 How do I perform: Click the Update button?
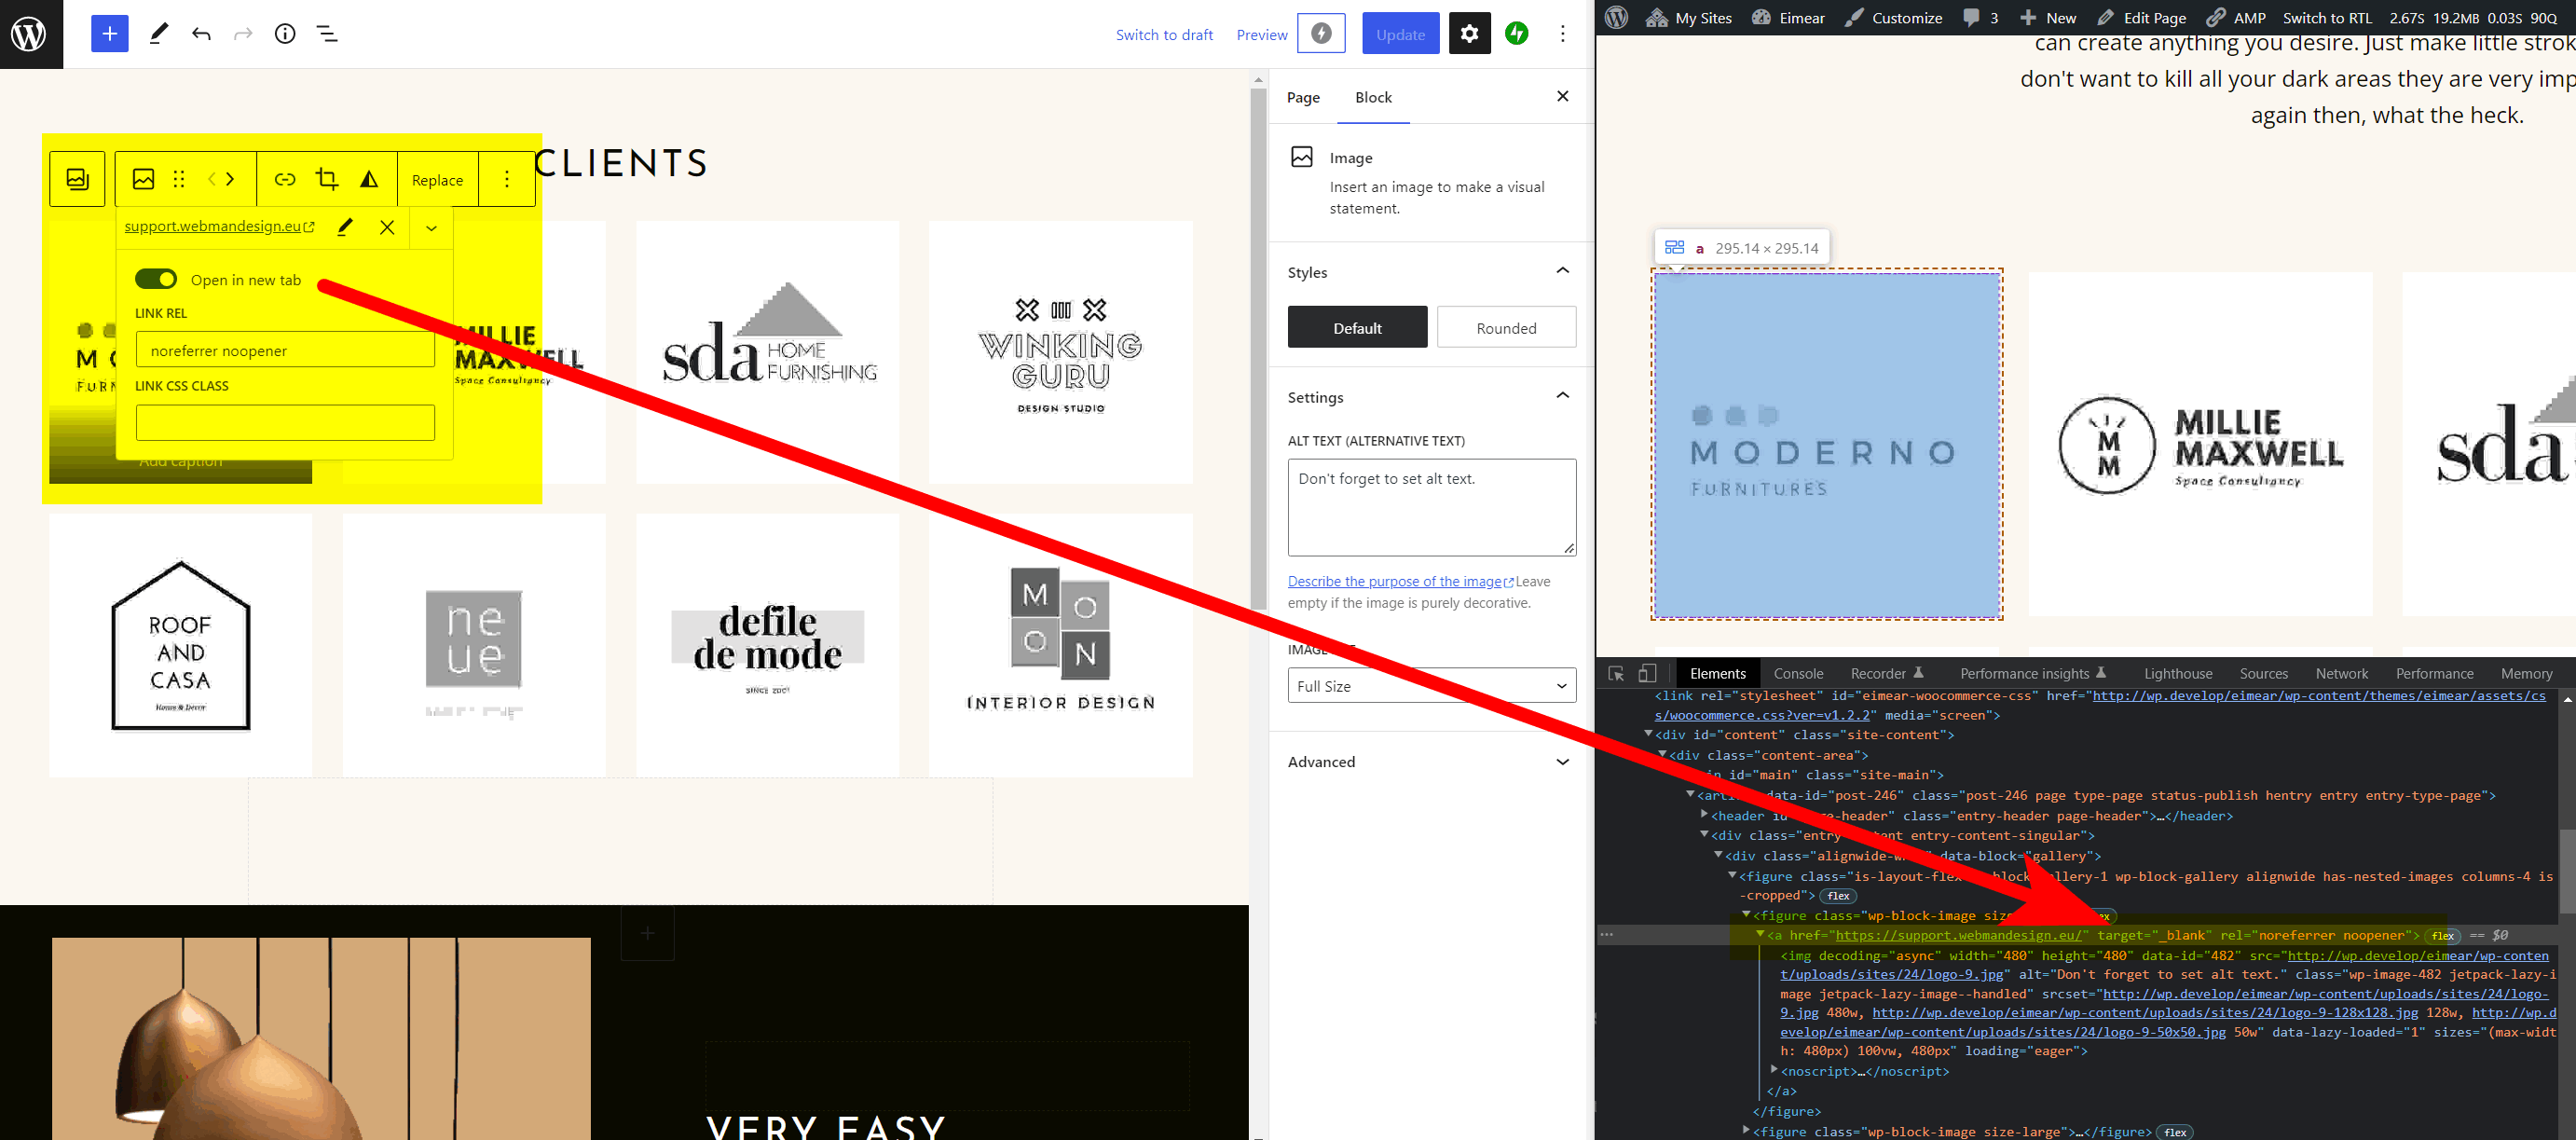pyautogui.click(x=1399, y=34)
